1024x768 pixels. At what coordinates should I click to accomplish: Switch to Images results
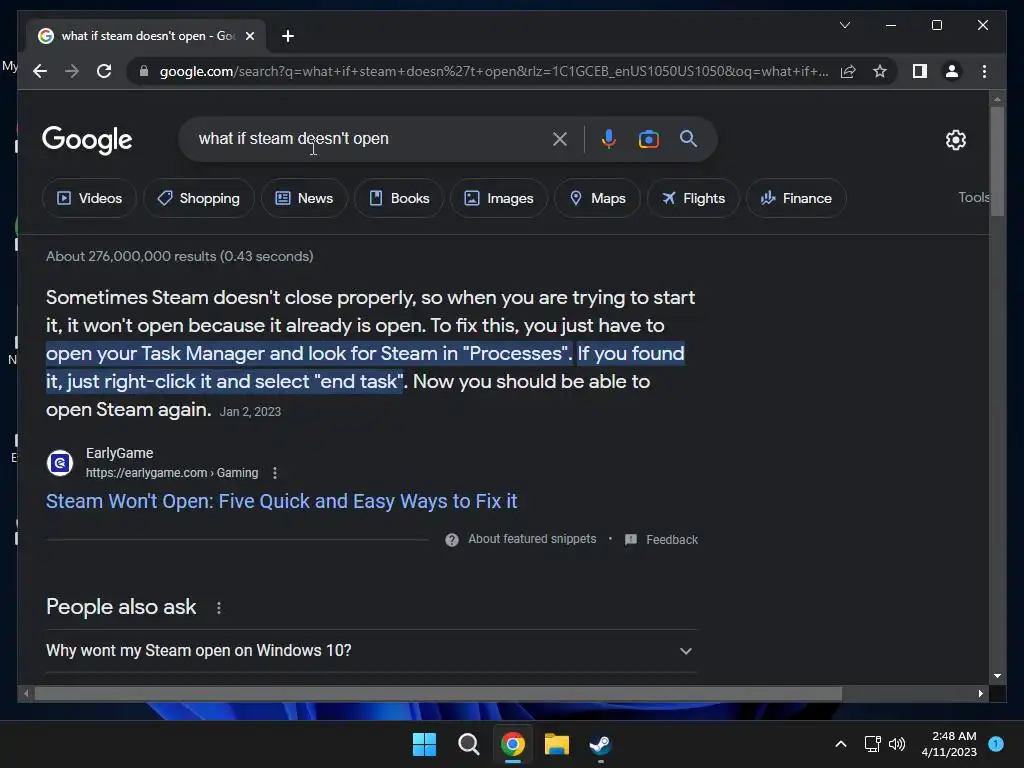499,198
